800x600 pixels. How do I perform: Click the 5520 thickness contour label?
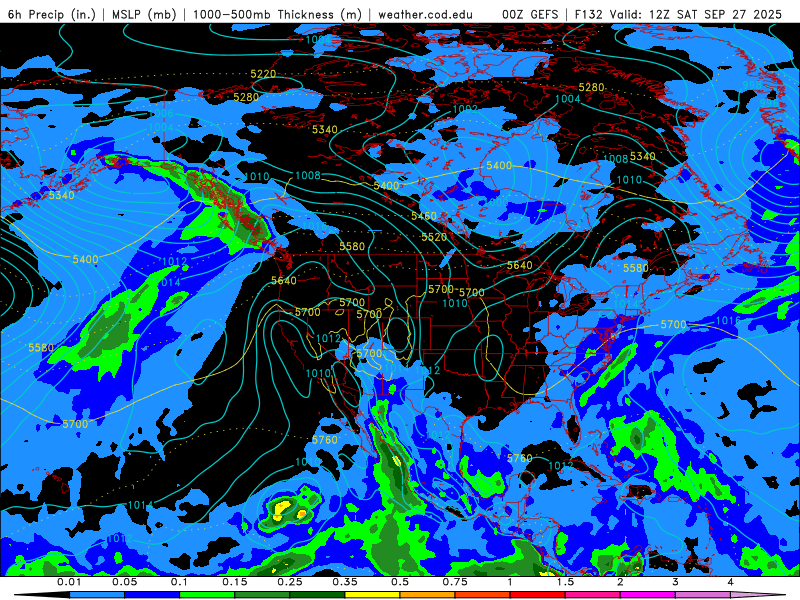(434, 237)
